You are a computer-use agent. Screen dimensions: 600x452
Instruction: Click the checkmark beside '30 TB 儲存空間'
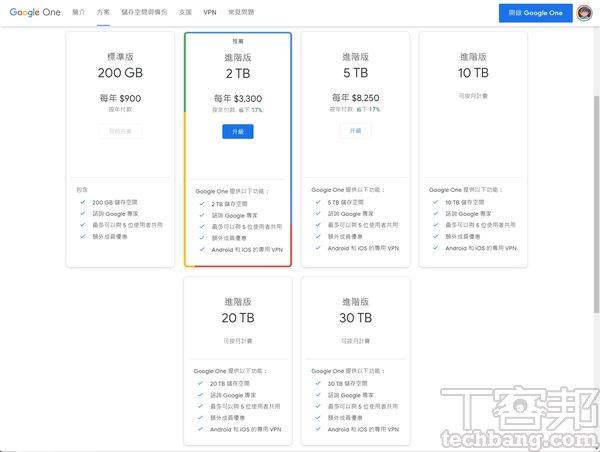[318, 383]
